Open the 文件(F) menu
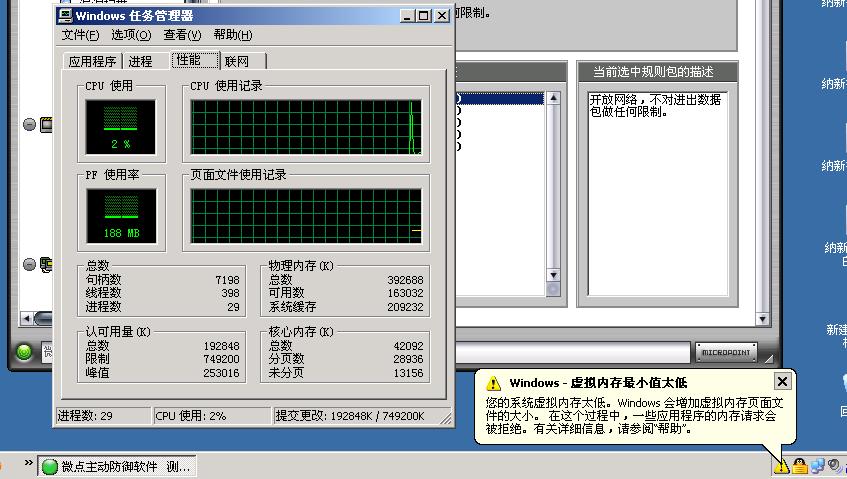Viewport: 847px width, 479px height. coord(80,35)
